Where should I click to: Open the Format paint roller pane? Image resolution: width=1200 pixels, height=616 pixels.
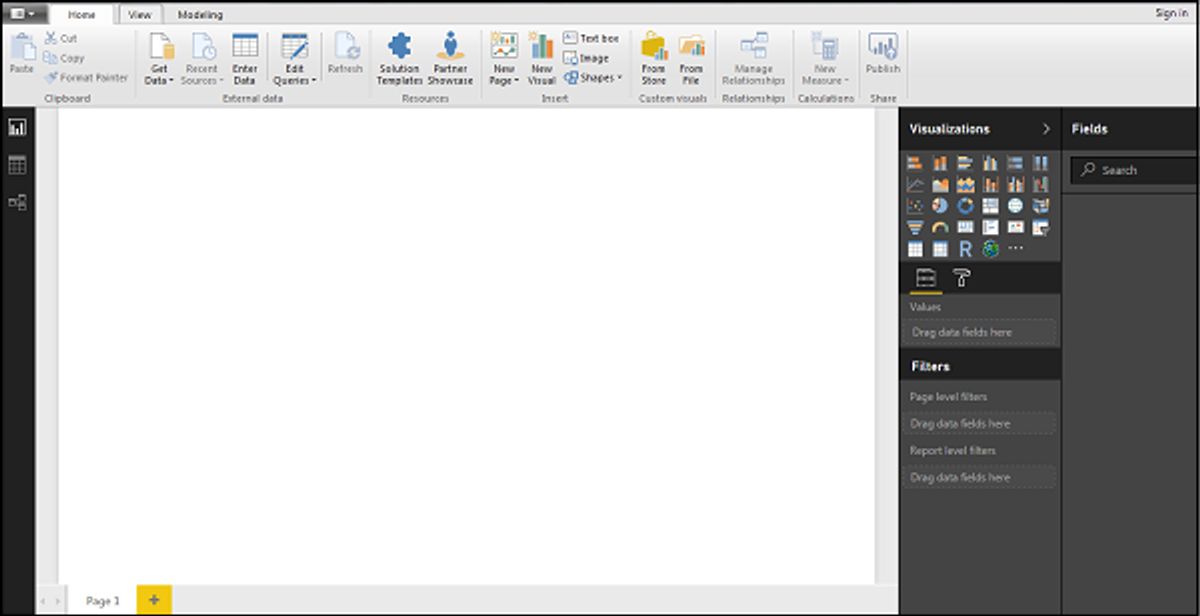point(961,278)
